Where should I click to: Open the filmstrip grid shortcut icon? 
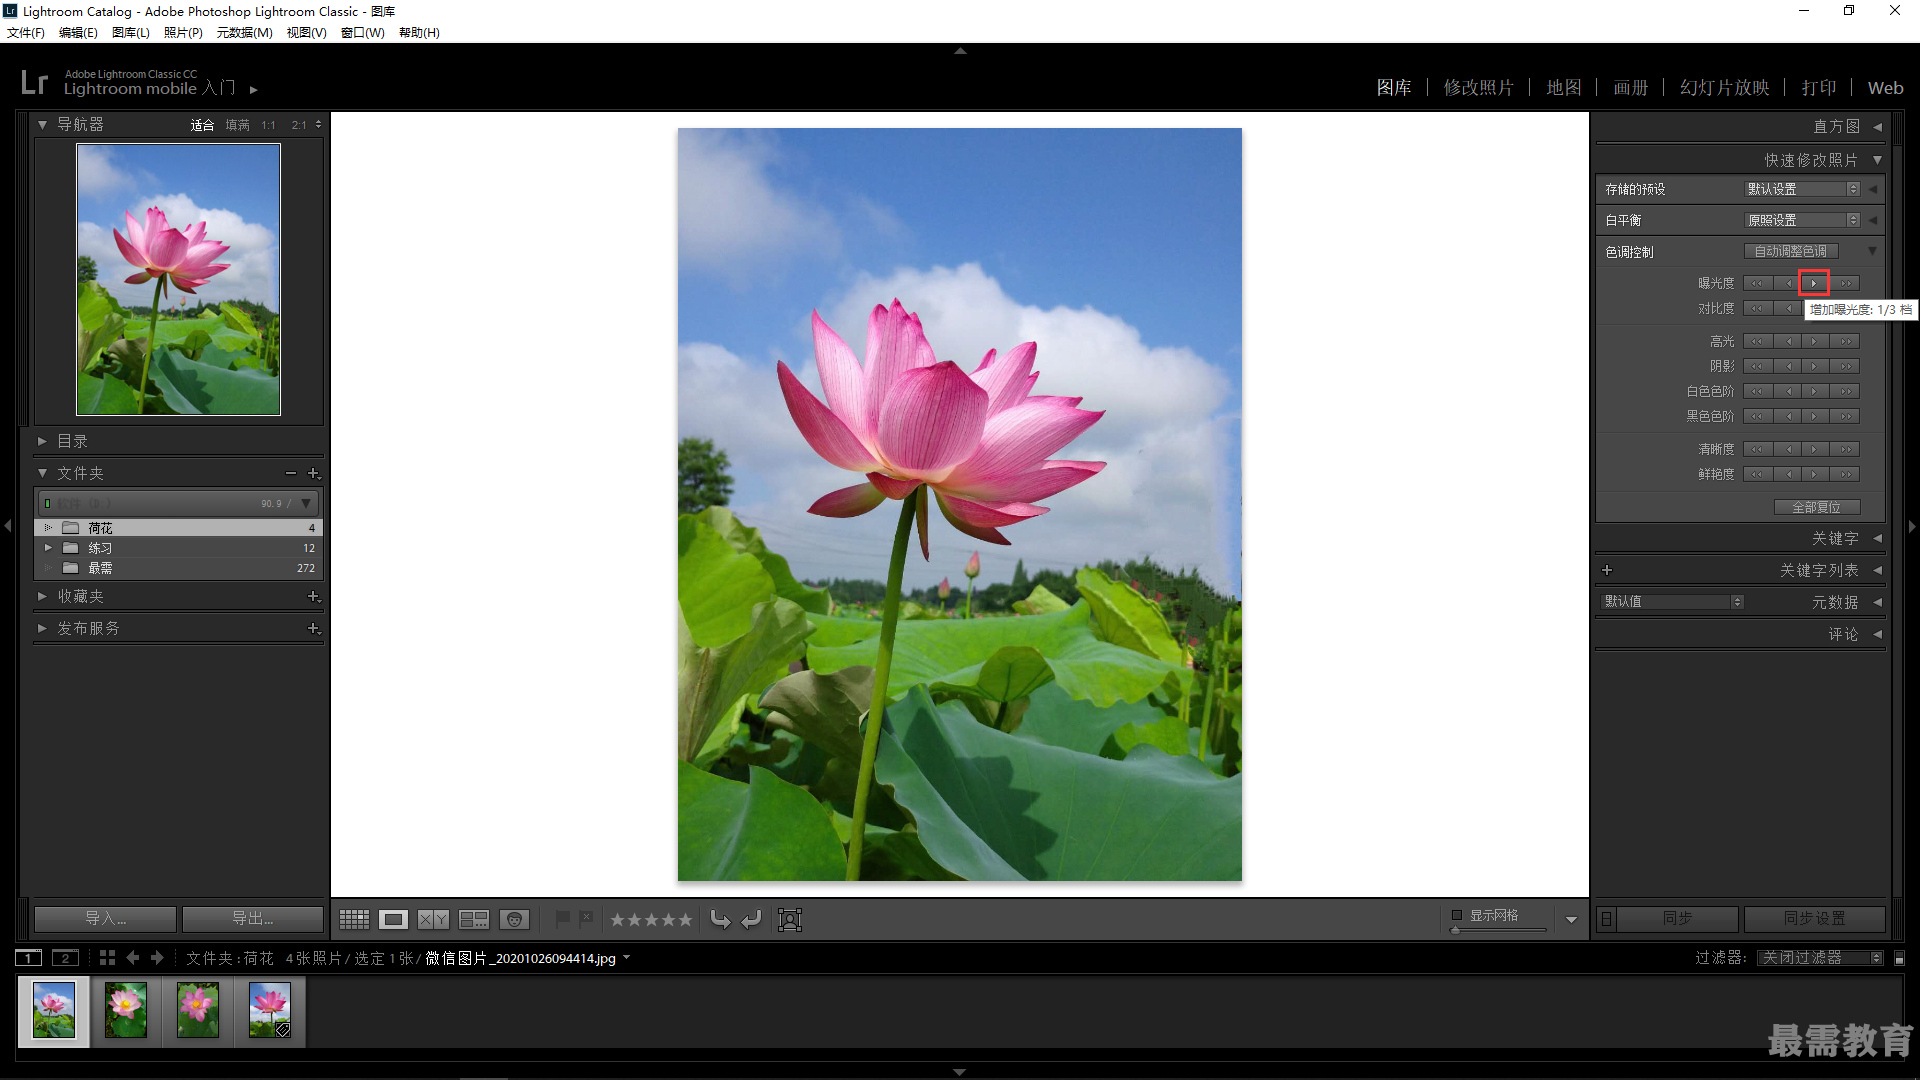pos(107,958)
